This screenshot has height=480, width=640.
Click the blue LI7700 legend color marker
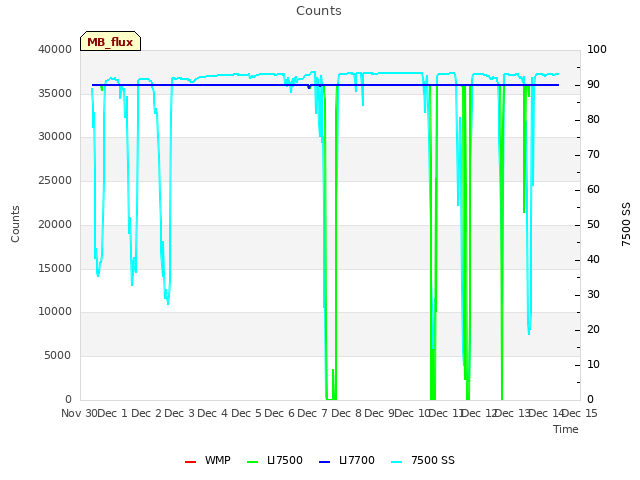point(324,462)
